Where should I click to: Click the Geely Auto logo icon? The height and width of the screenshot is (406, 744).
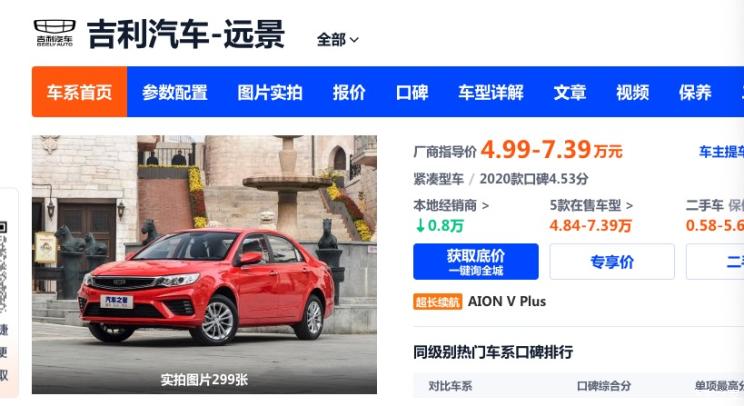(x=55, y=33)
